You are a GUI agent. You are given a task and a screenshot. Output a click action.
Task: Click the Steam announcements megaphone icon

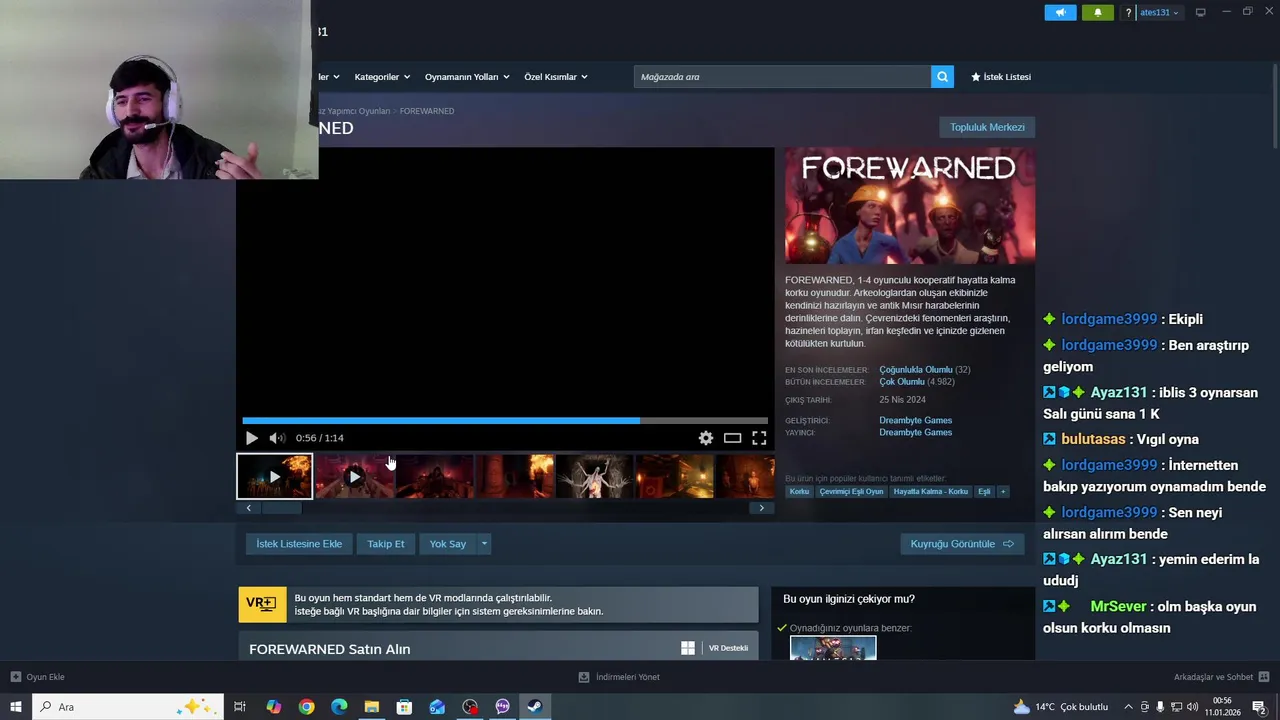[1060, 13]
